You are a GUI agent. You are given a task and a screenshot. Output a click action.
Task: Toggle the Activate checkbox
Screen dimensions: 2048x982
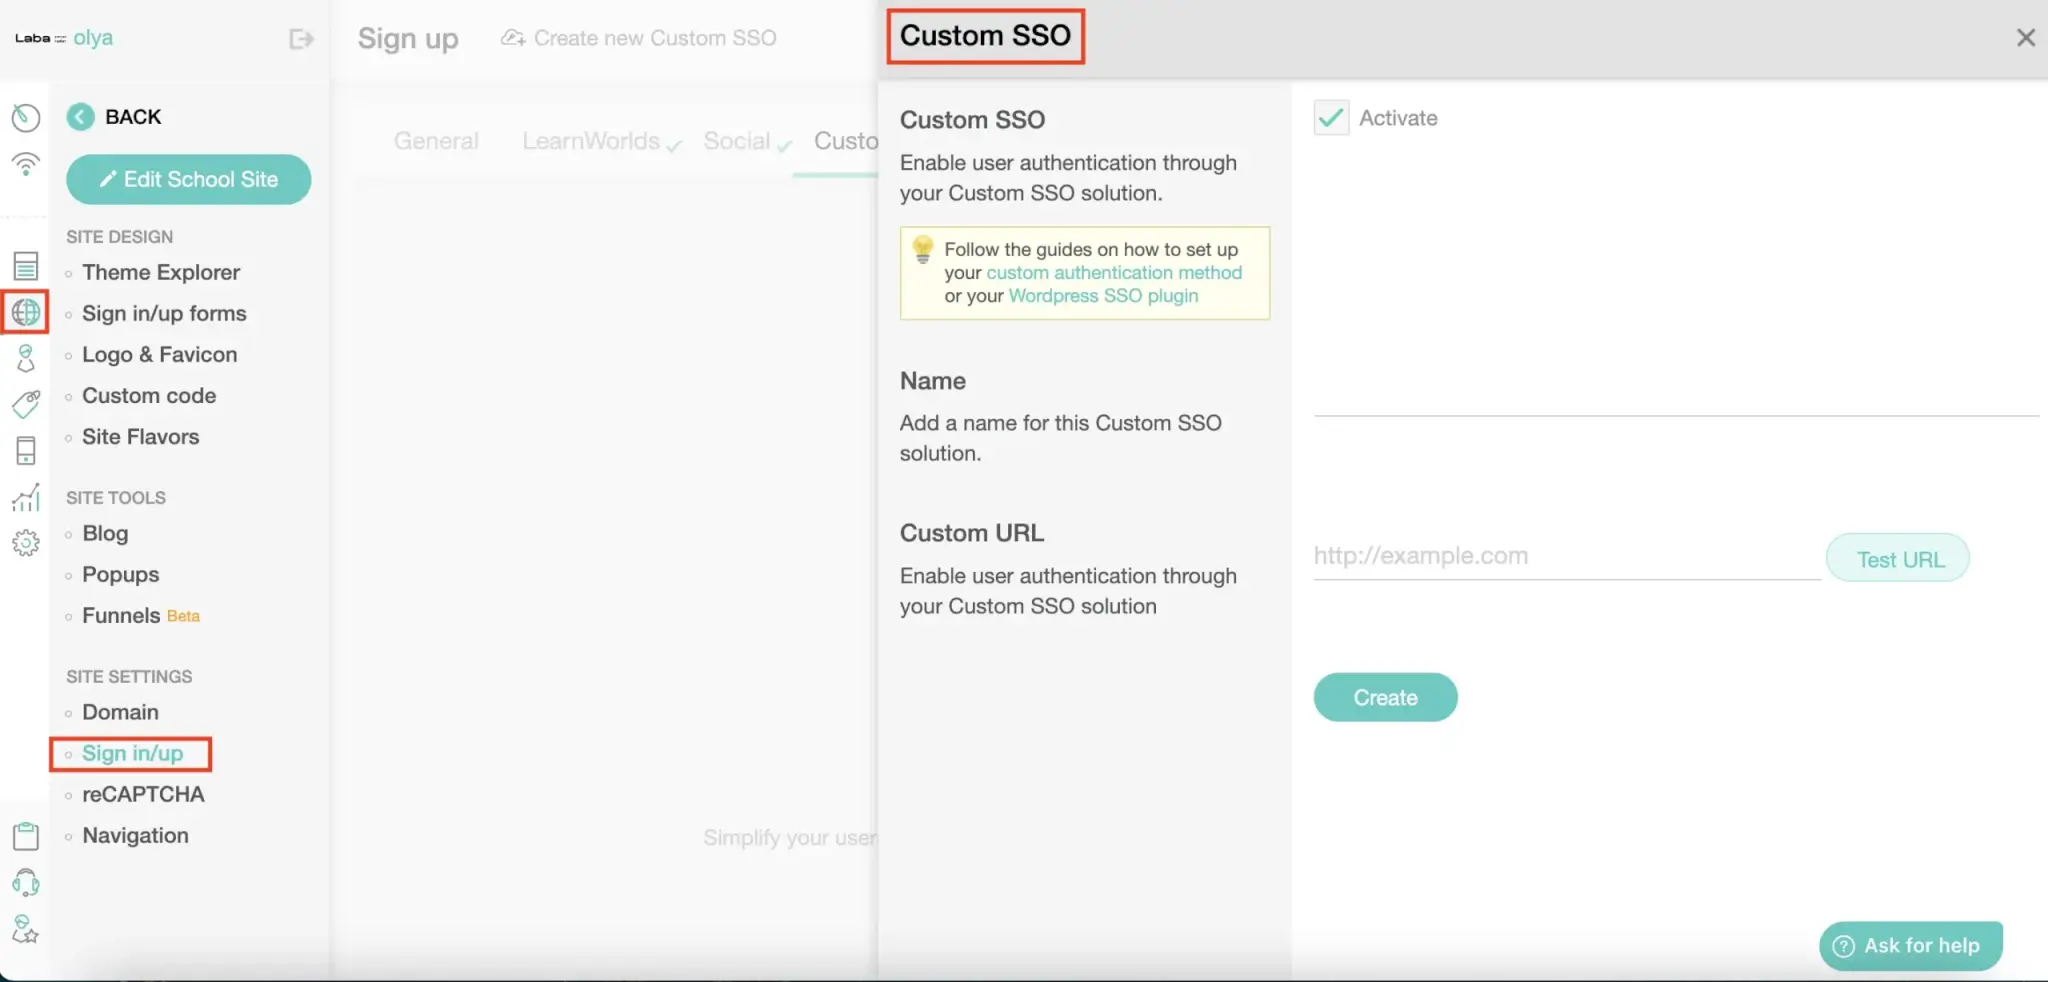click(1331, 118)
